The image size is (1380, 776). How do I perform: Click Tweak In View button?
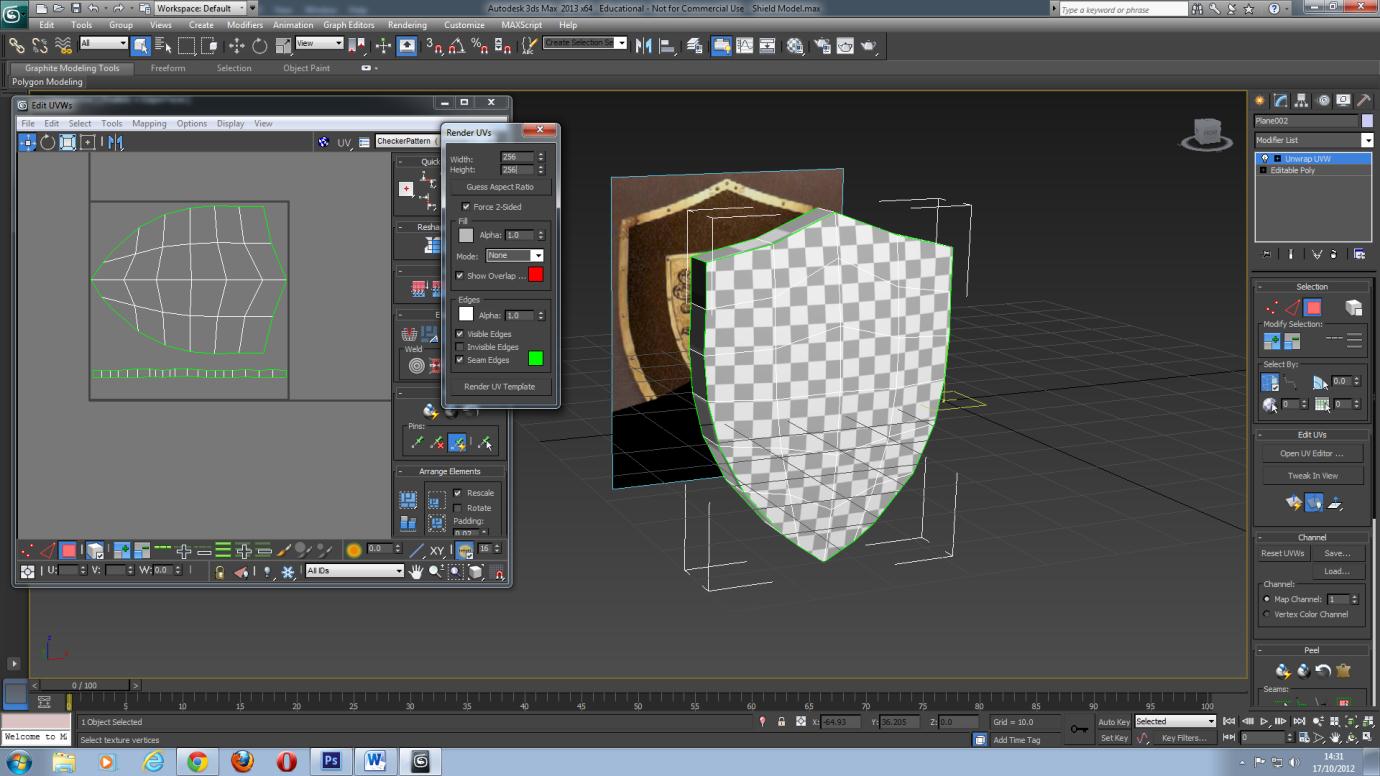point(1312,476)
